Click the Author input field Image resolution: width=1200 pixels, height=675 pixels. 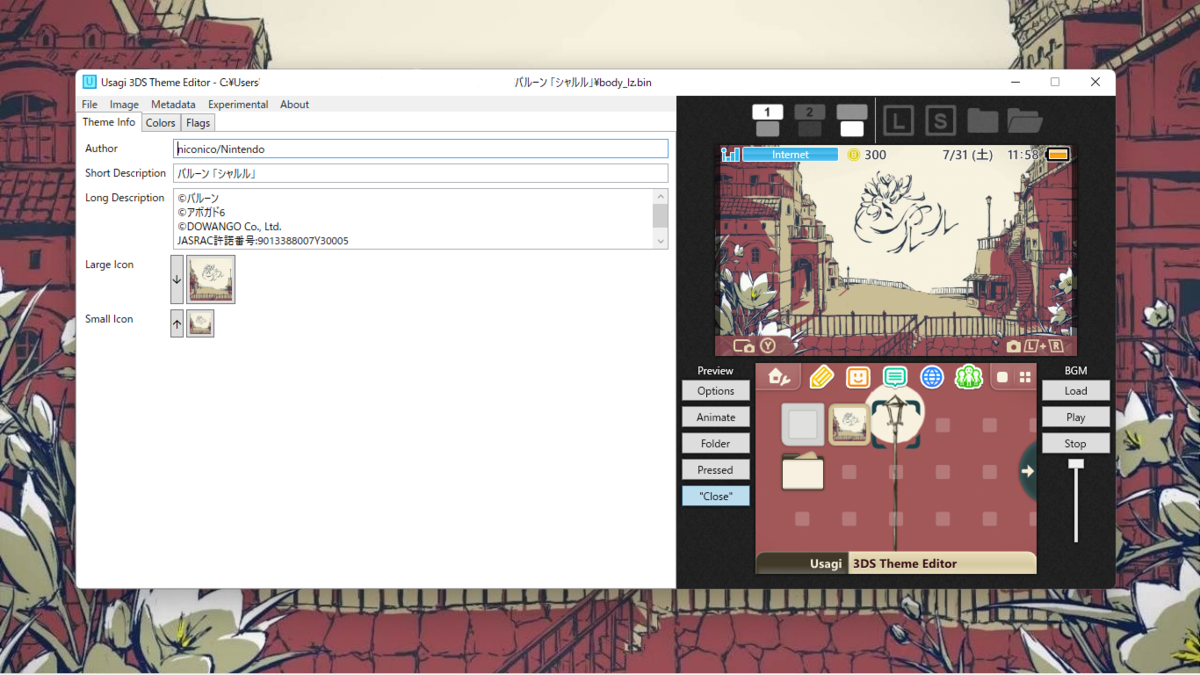(x=420, y=149)
